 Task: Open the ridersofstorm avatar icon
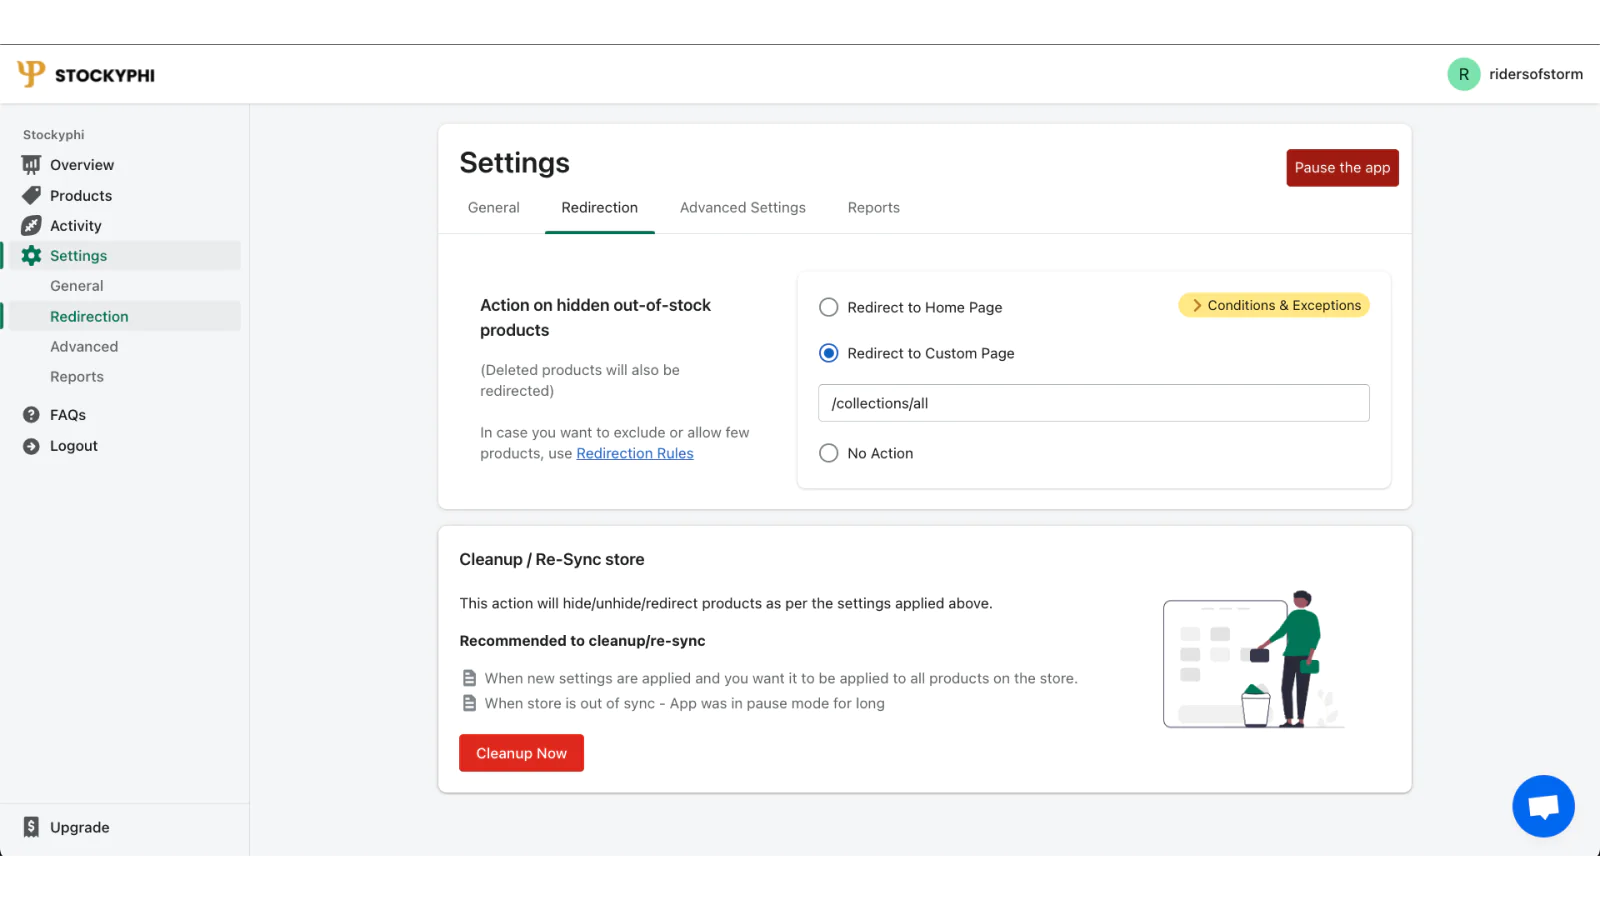(1463, 74)
